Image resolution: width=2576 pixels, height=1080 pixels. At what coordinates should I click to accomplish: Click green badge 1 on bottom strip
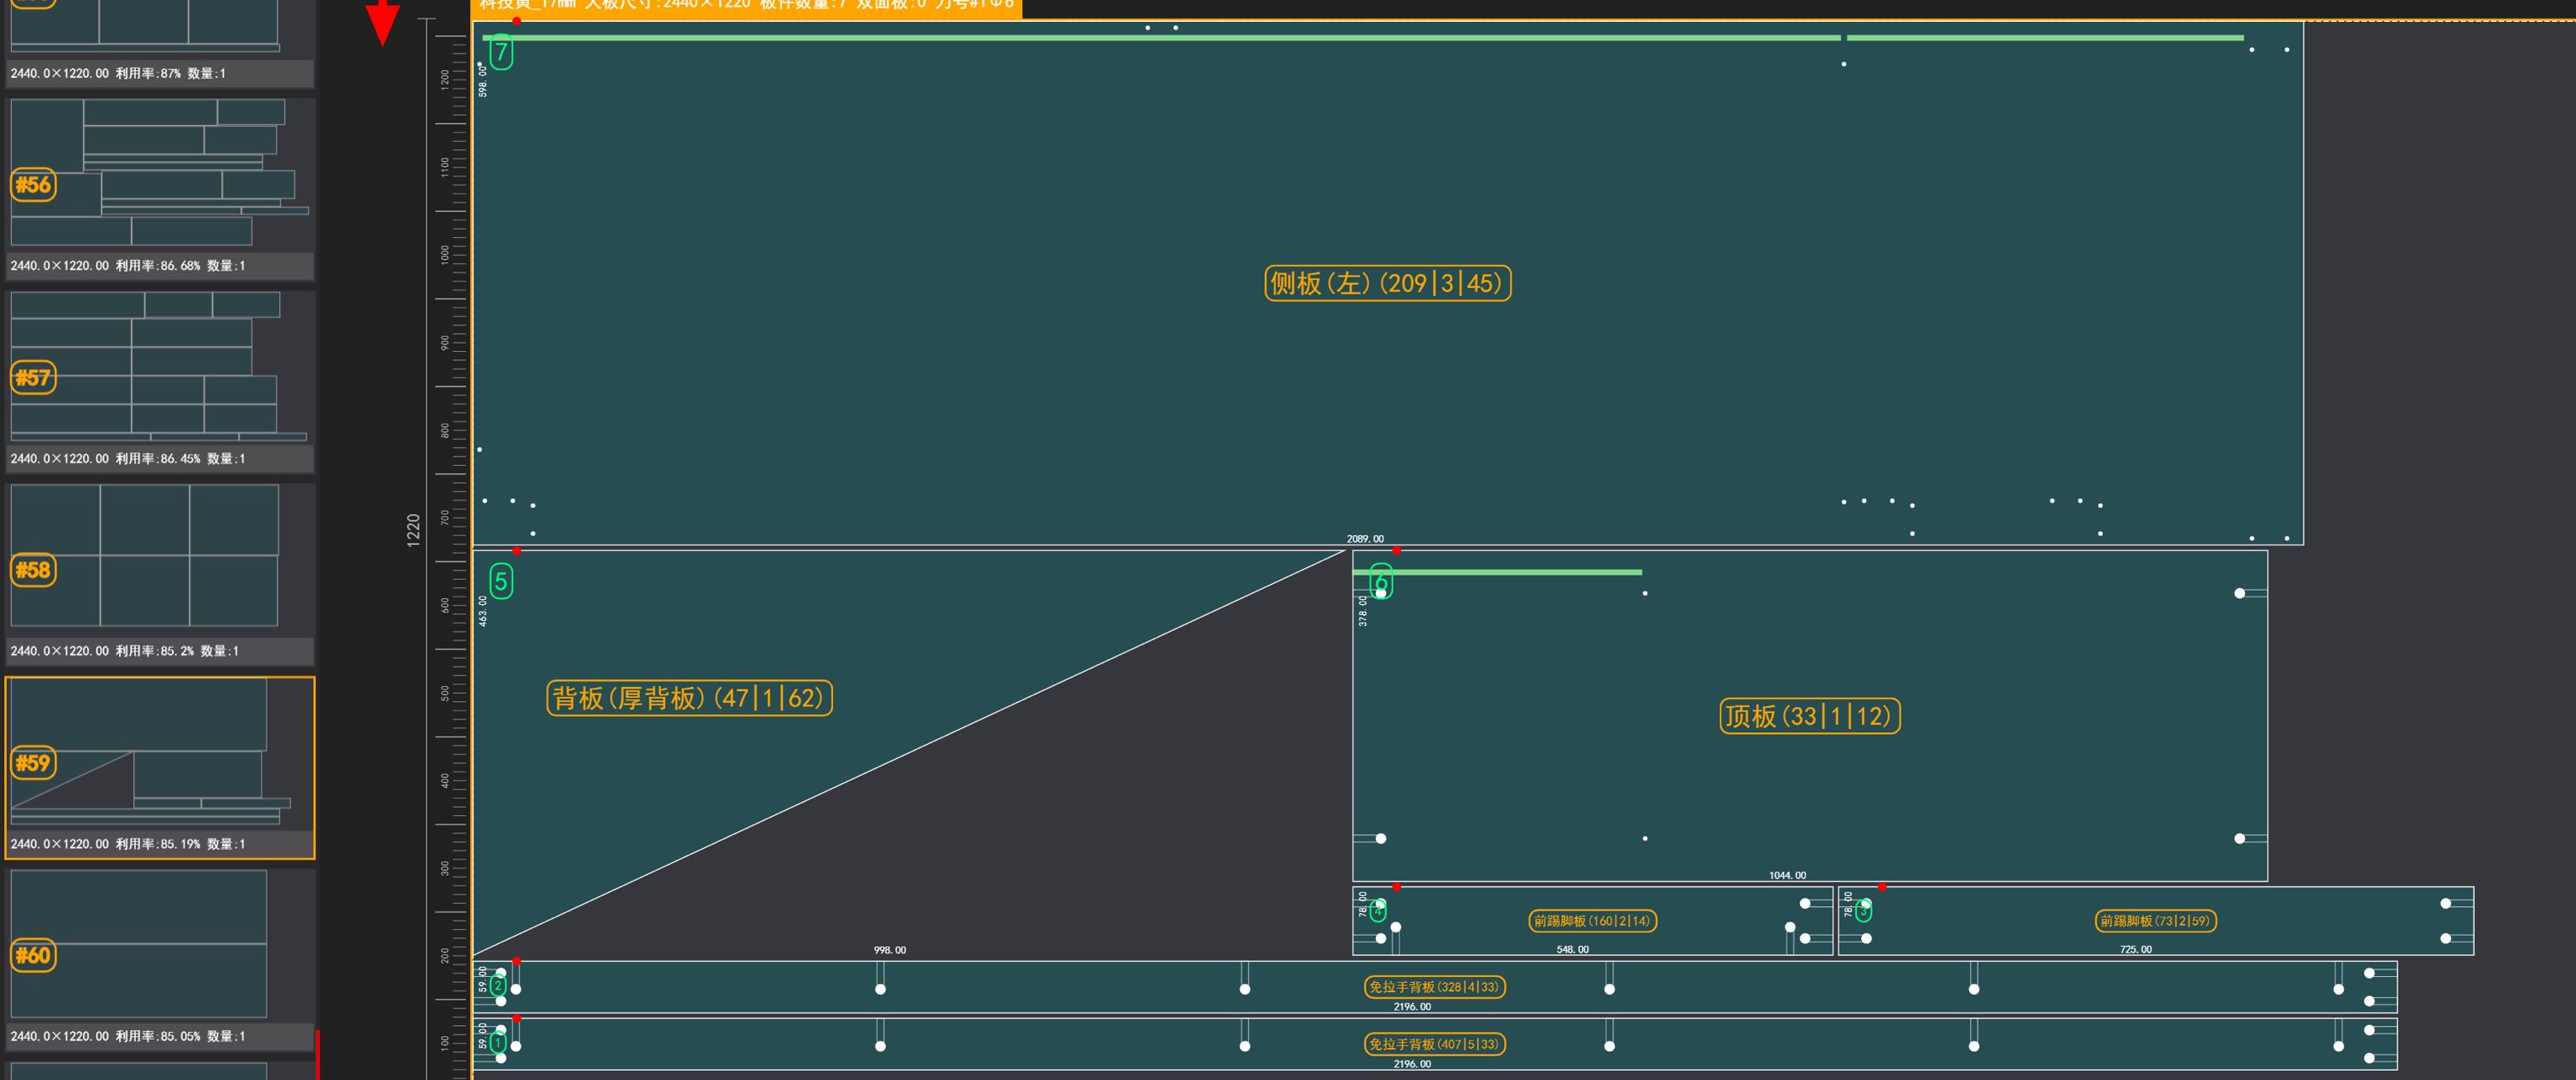pyautogui.click(x=497, y=1043)
